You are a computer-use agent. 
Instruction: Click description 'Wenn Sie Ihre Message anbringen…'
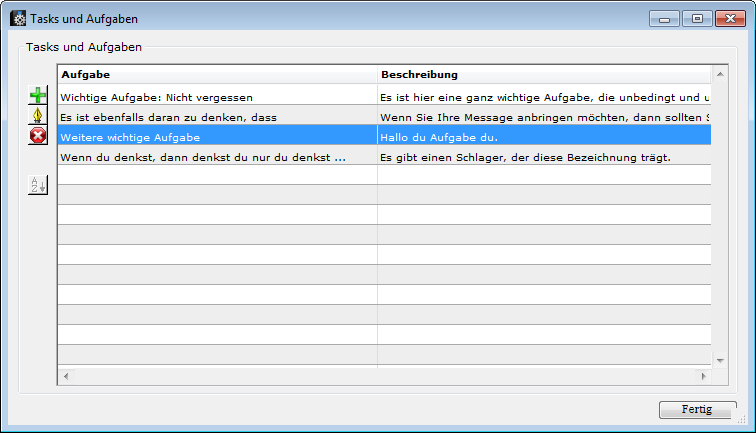coord(543,117)
